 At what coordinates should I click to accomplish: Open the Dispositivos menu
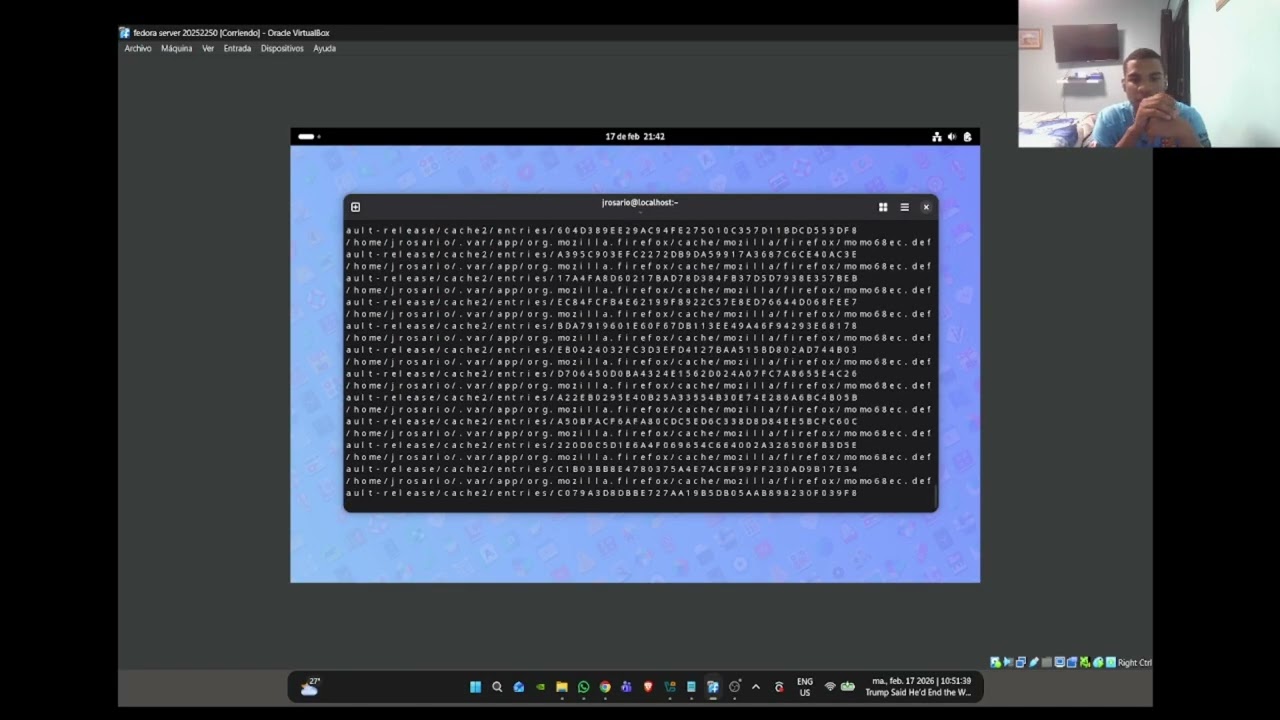tap(282, 48)
